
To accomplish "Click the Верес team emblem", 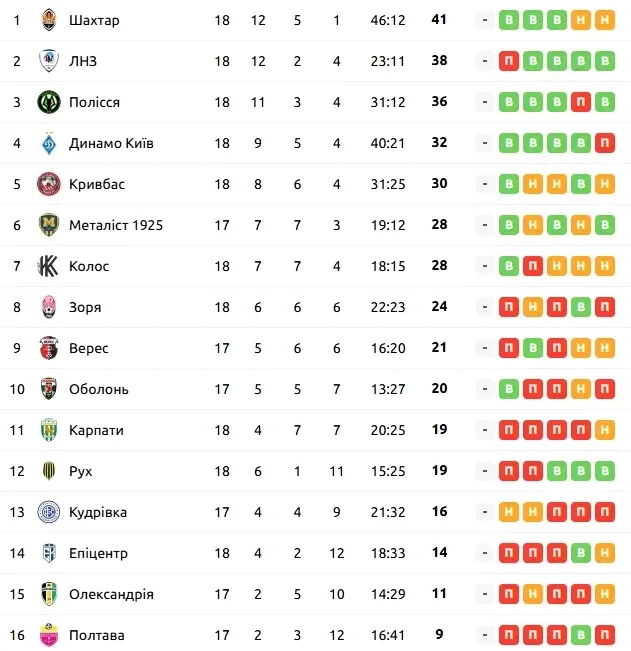I will tap(48, 348).
